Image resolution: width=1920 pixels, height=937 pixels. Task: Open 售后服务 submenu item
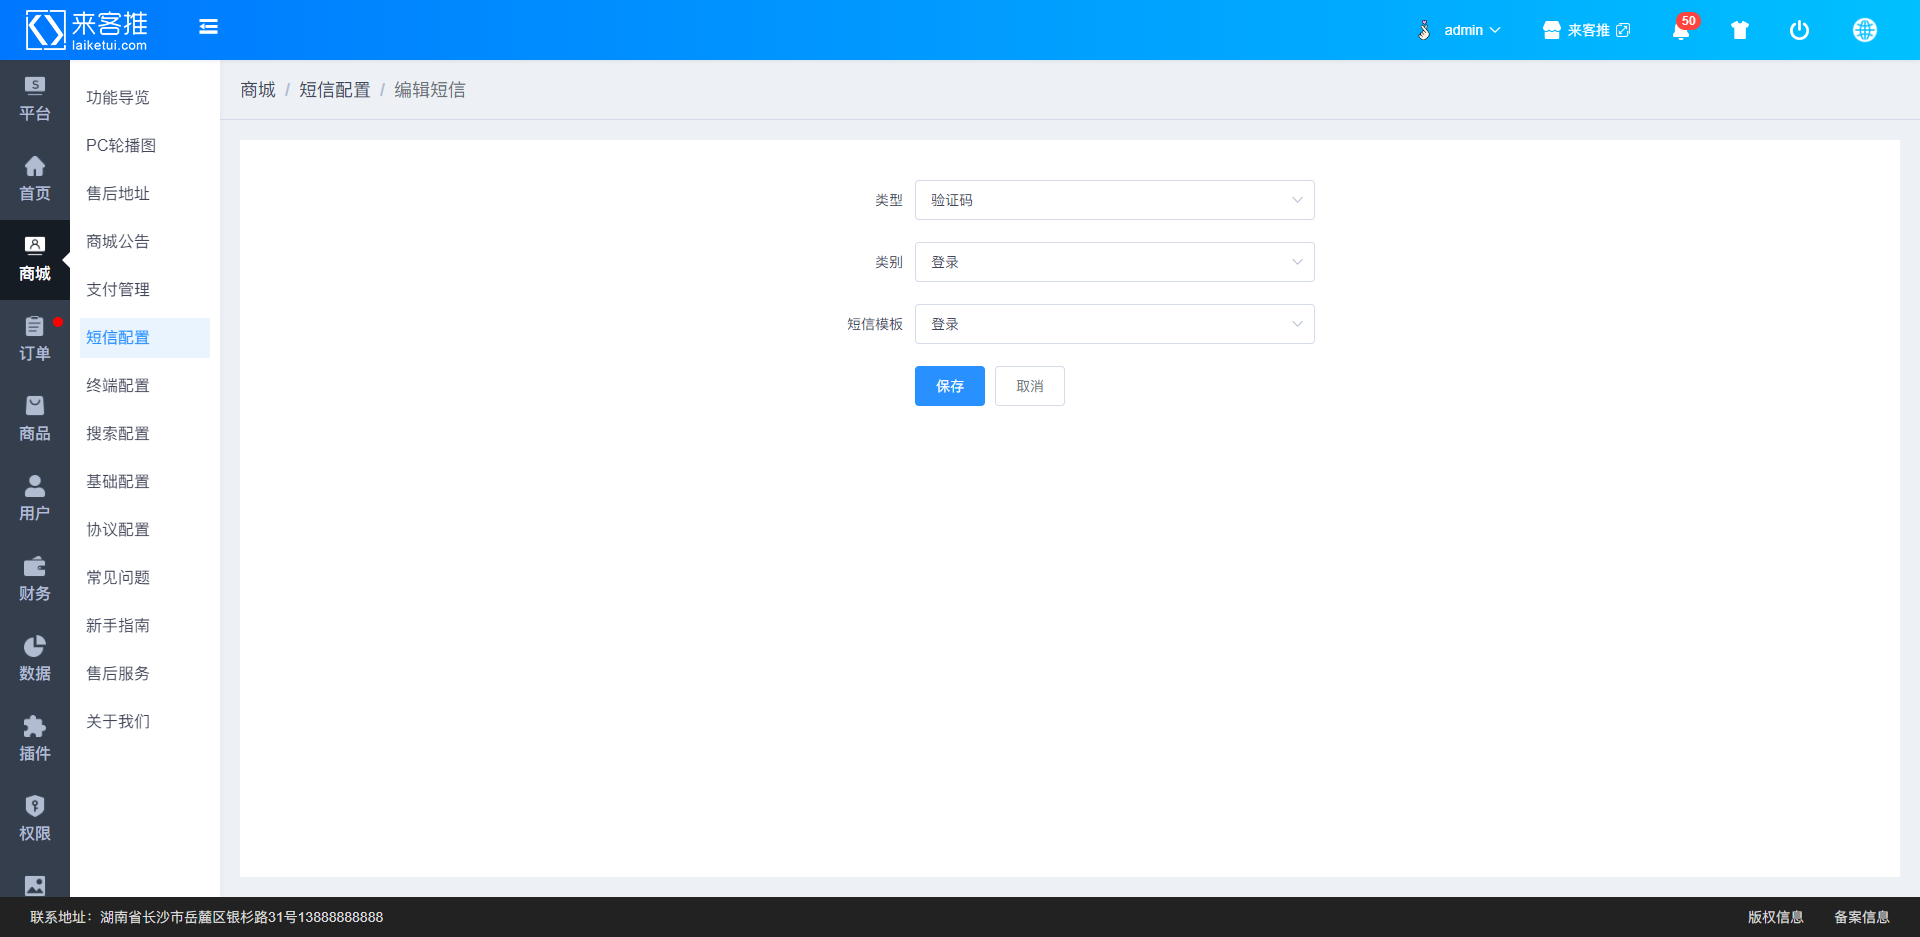coord(144,673)
